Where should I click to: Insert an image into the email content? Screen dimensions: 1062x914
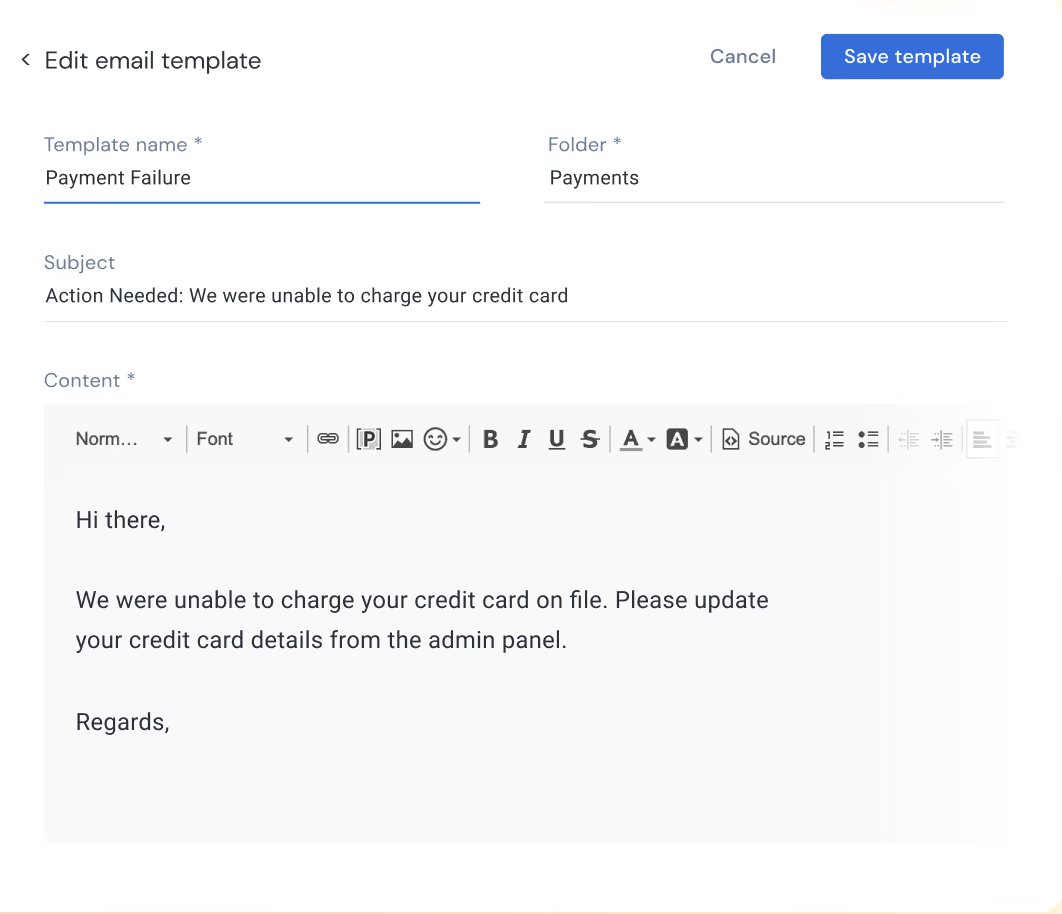[x=401, y=438]
